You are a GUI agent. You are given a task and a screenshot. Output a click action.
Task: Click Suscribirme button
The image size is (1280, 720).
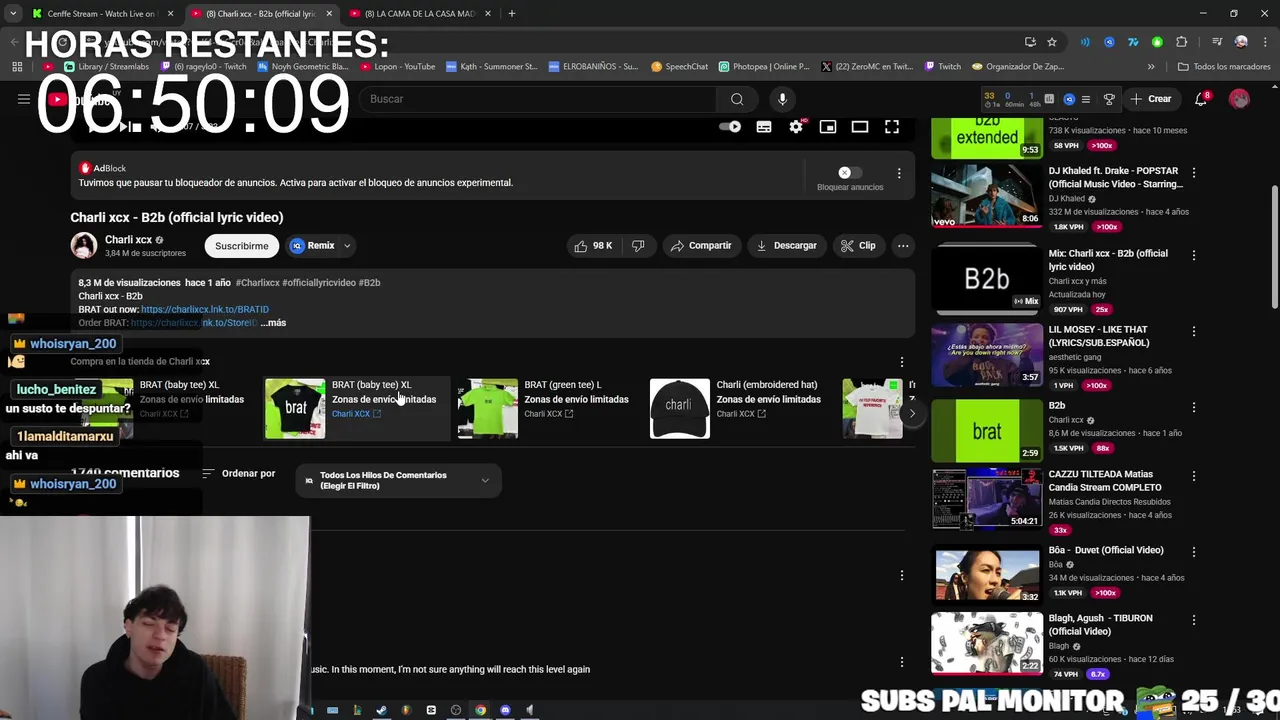(x=242, y=246)
